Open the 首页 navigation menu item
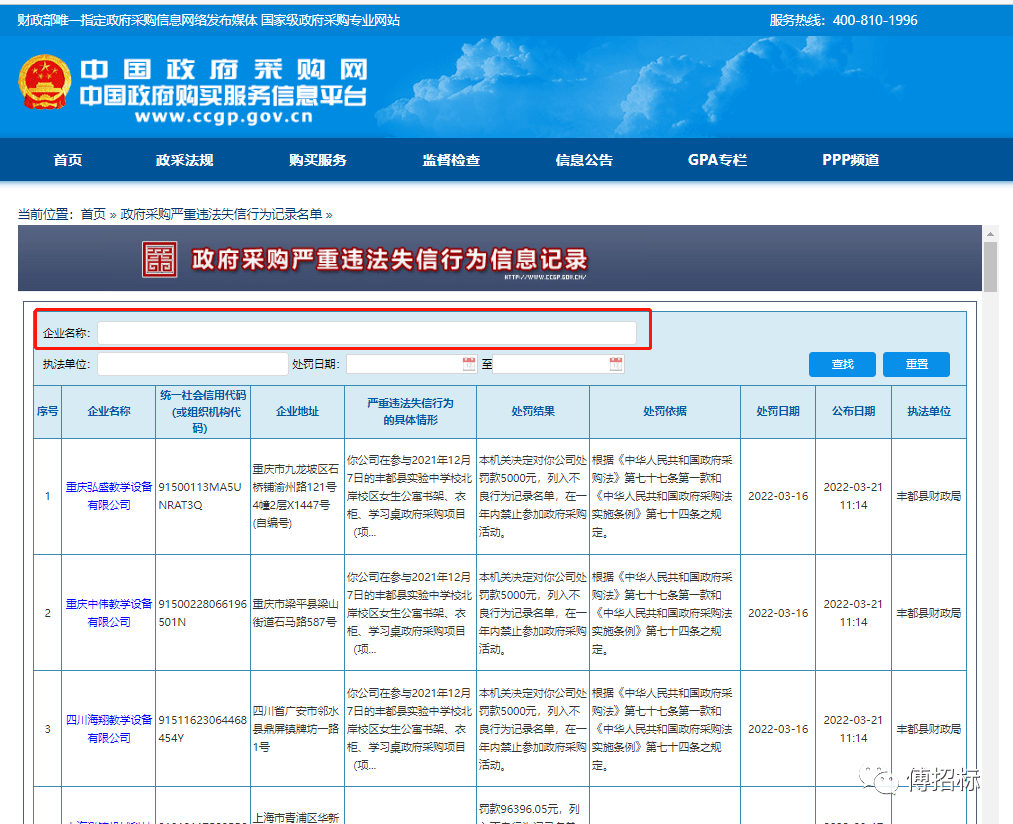1013x824 pixels. (67, 160)
